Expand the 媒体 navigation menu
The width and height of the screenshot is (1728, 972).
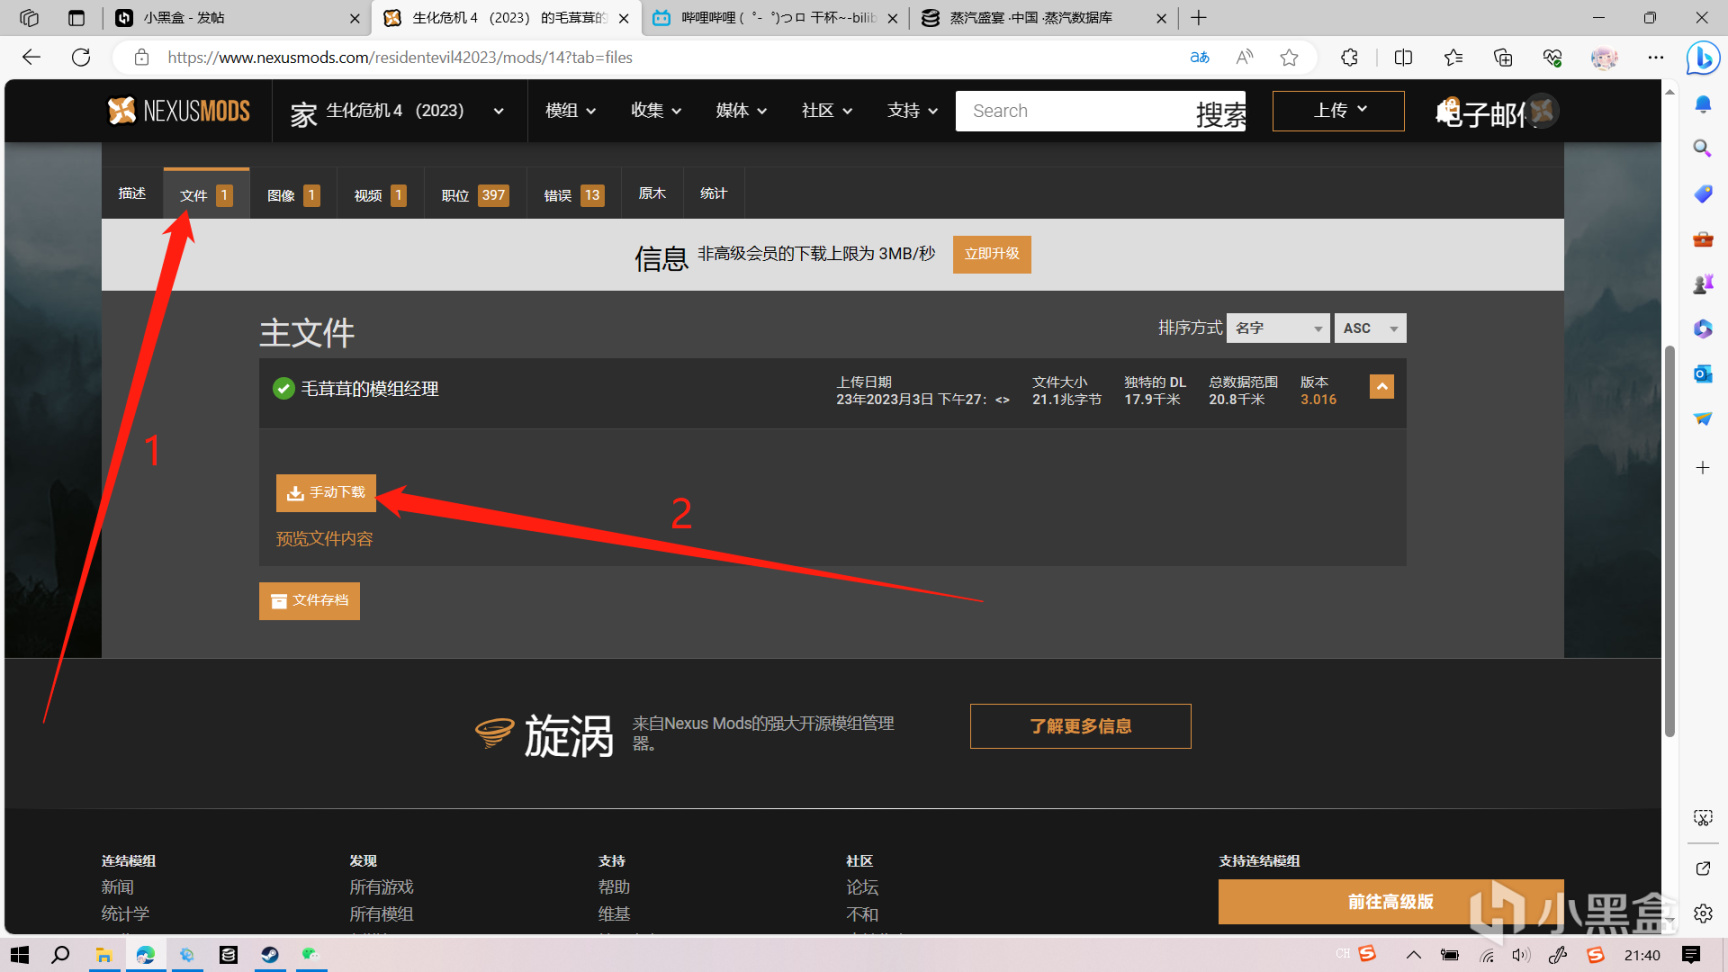741,111
